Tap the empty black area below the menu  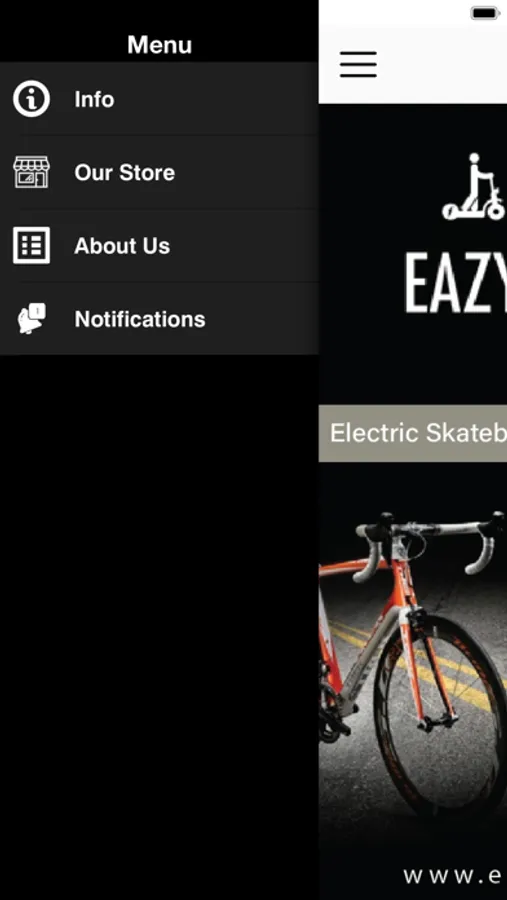coord(159,627)
